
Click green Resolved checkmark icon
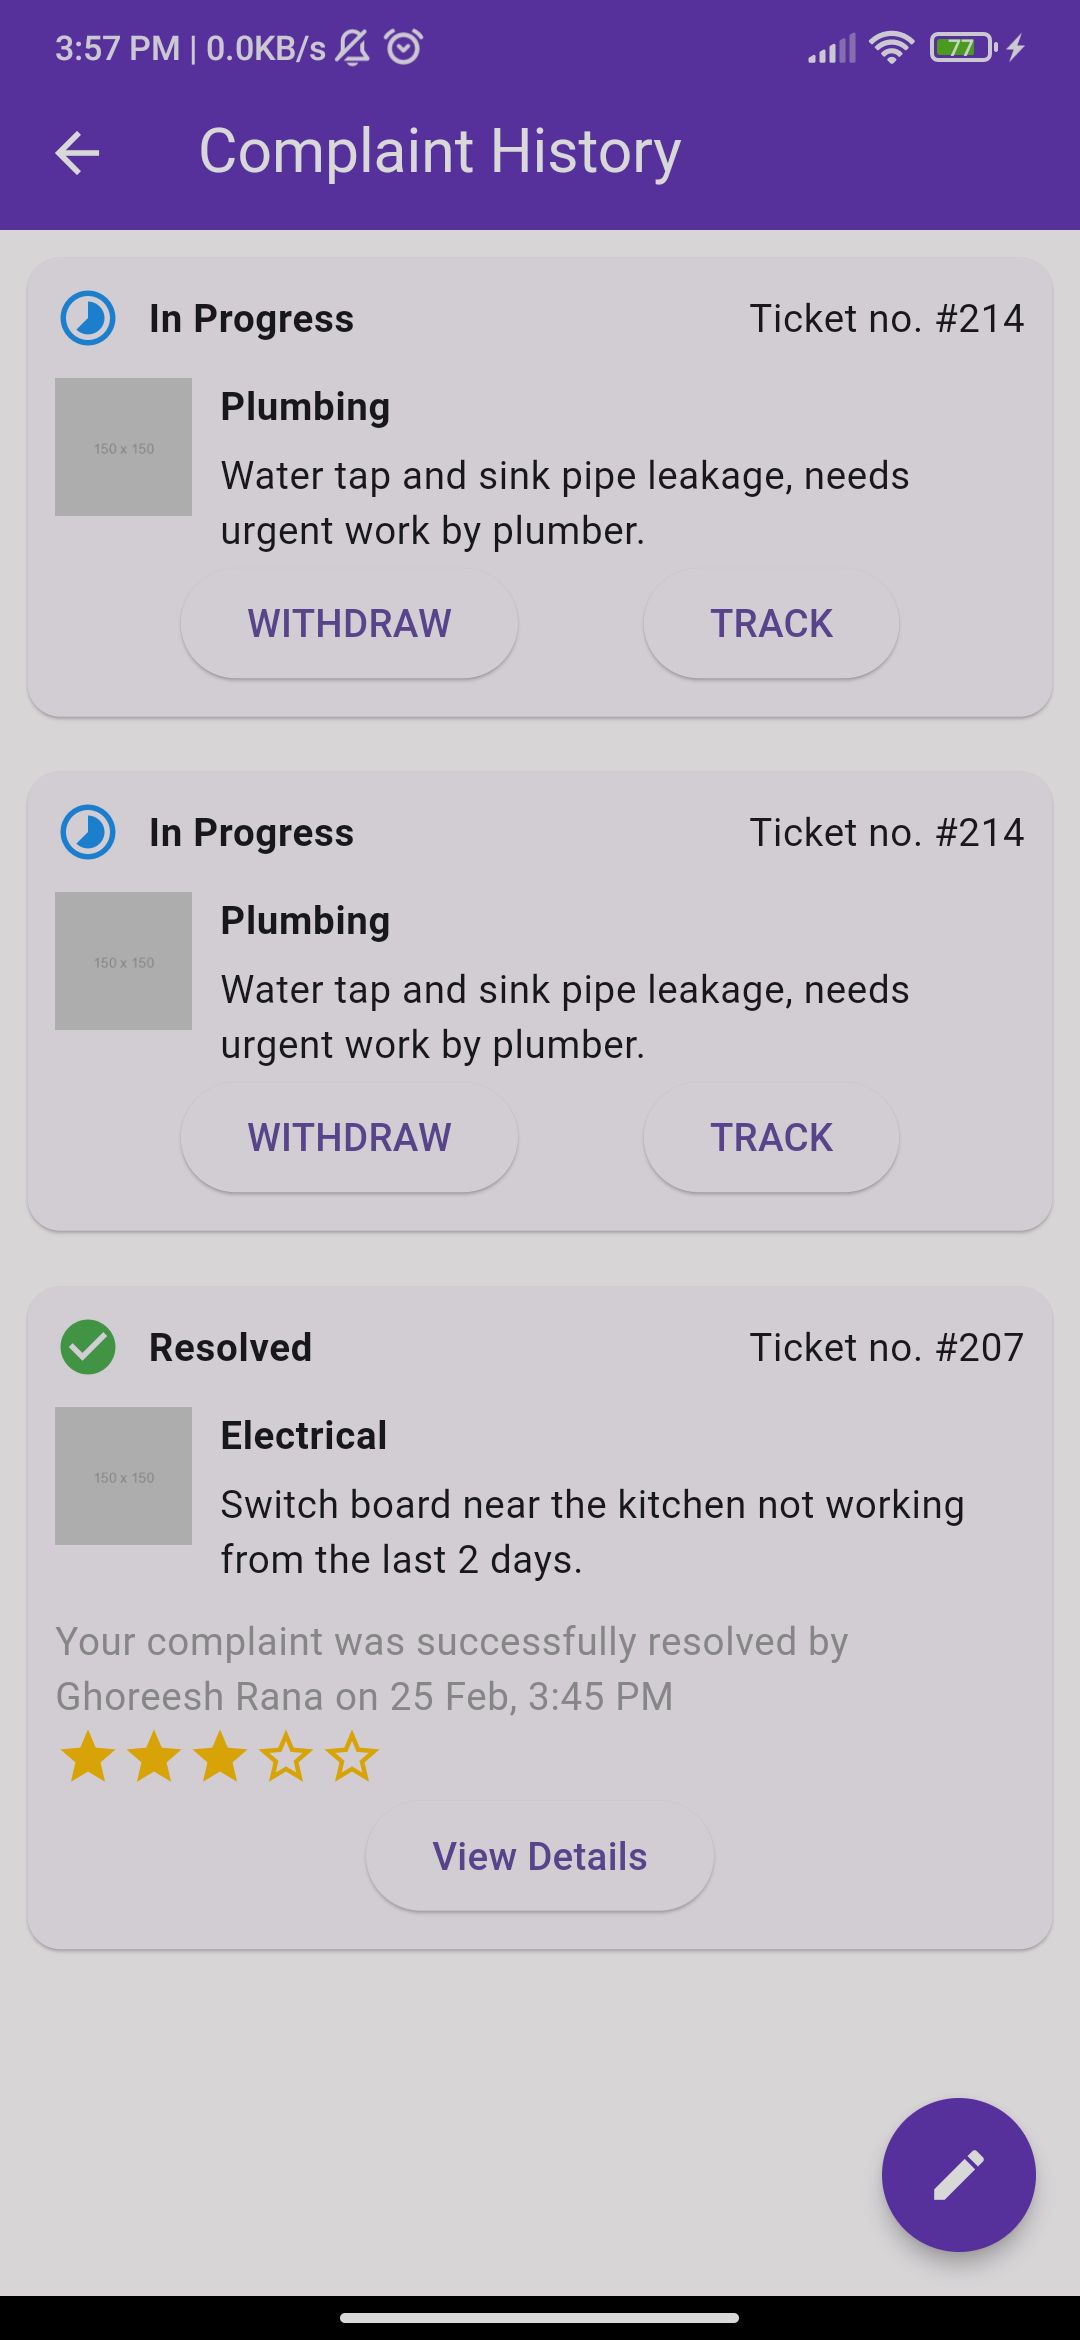tap(88, 1347)
